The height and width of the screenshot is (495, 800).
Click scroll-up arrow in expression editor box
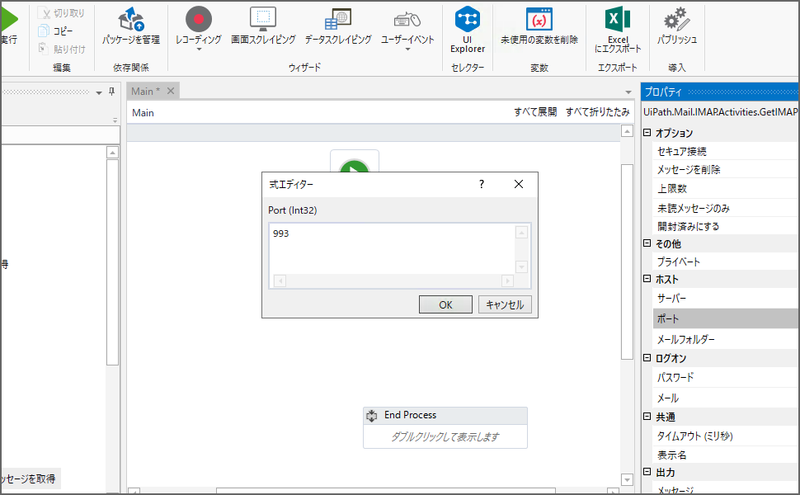521,233
